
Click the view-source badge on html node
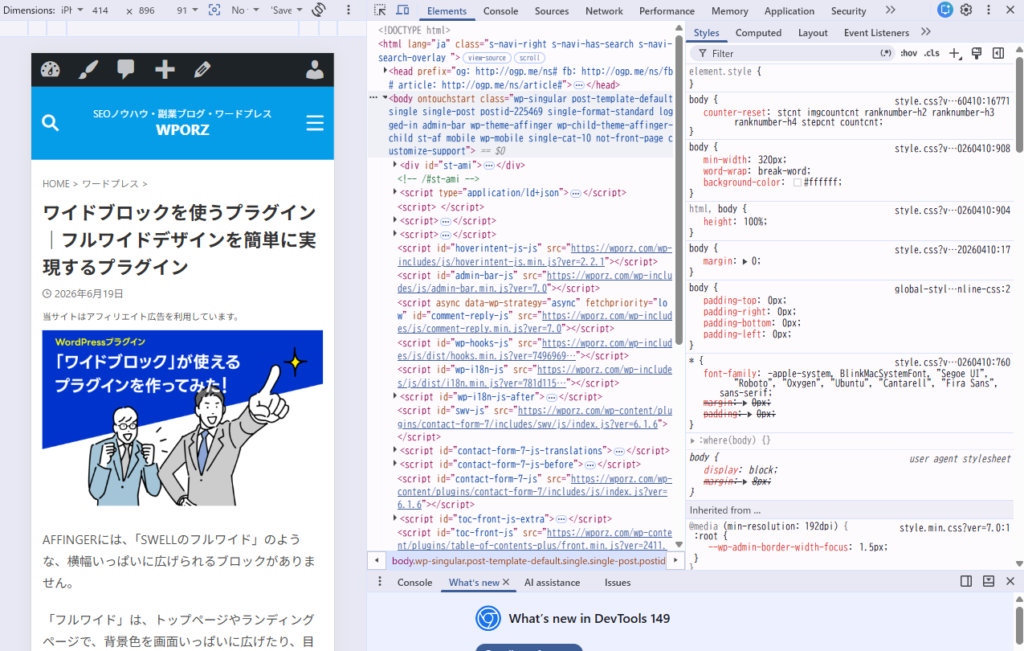click(487, 57)
